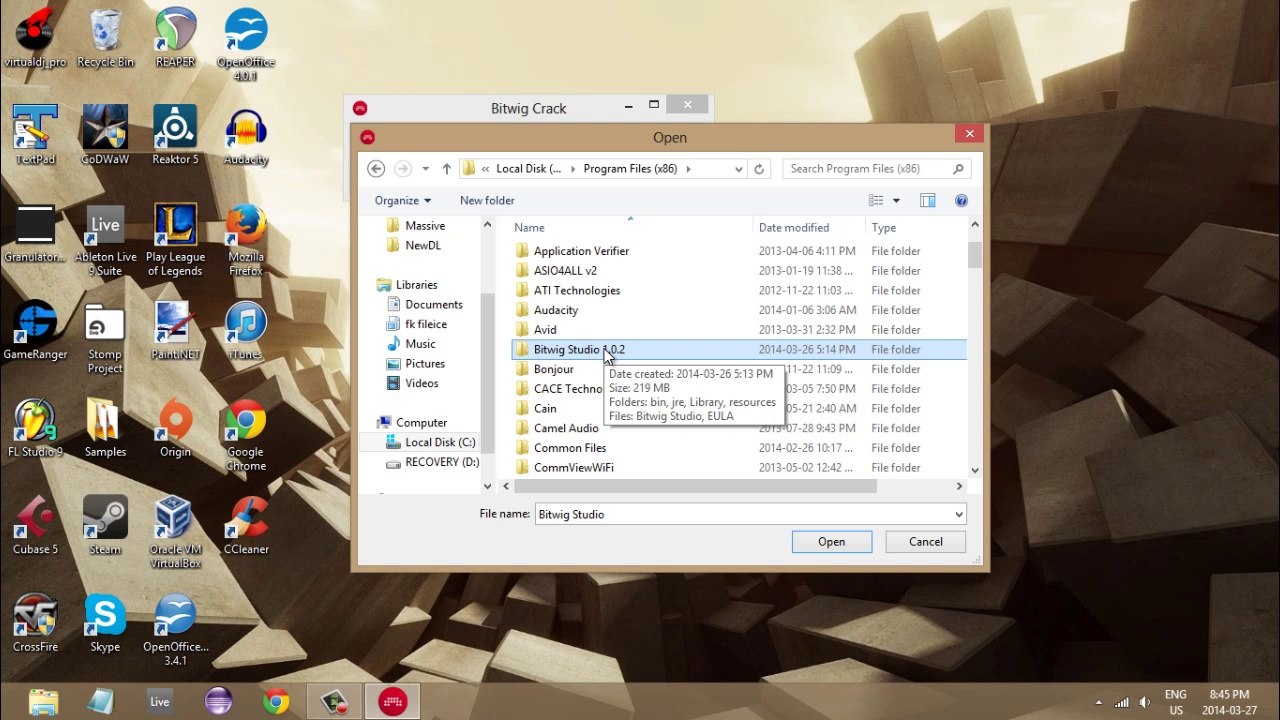Open File Explorer from the taskbar
The height and width of the screenshot is (720, 1280).
[x=43, y=702]
